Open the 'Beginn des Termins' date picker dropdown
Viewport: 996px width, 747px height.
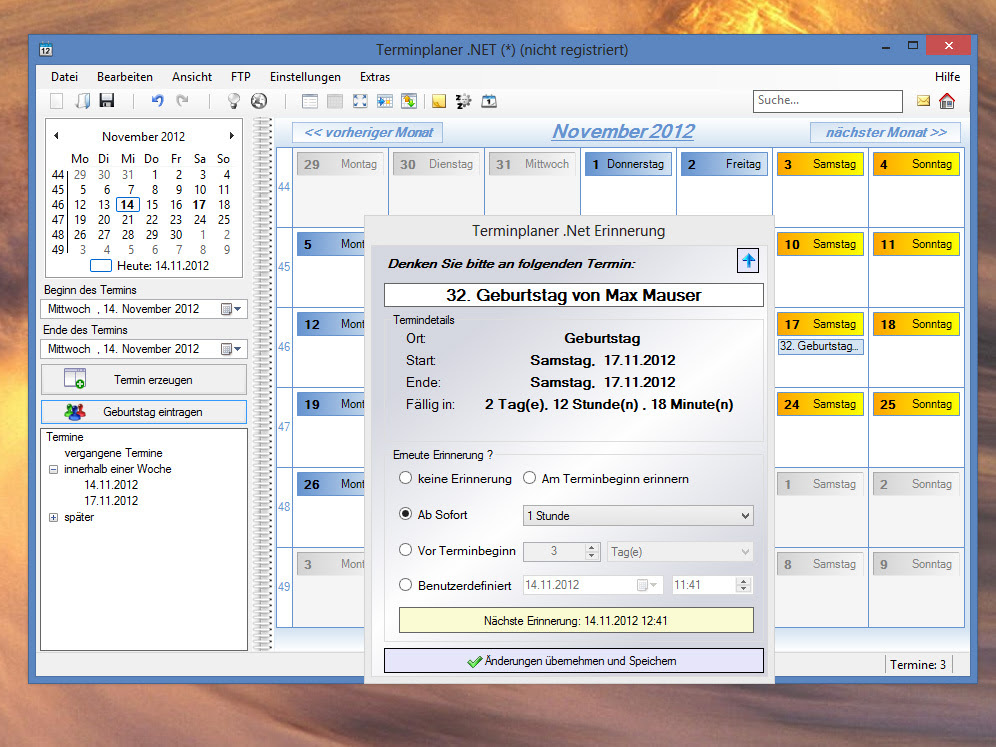tap(232, 309)
